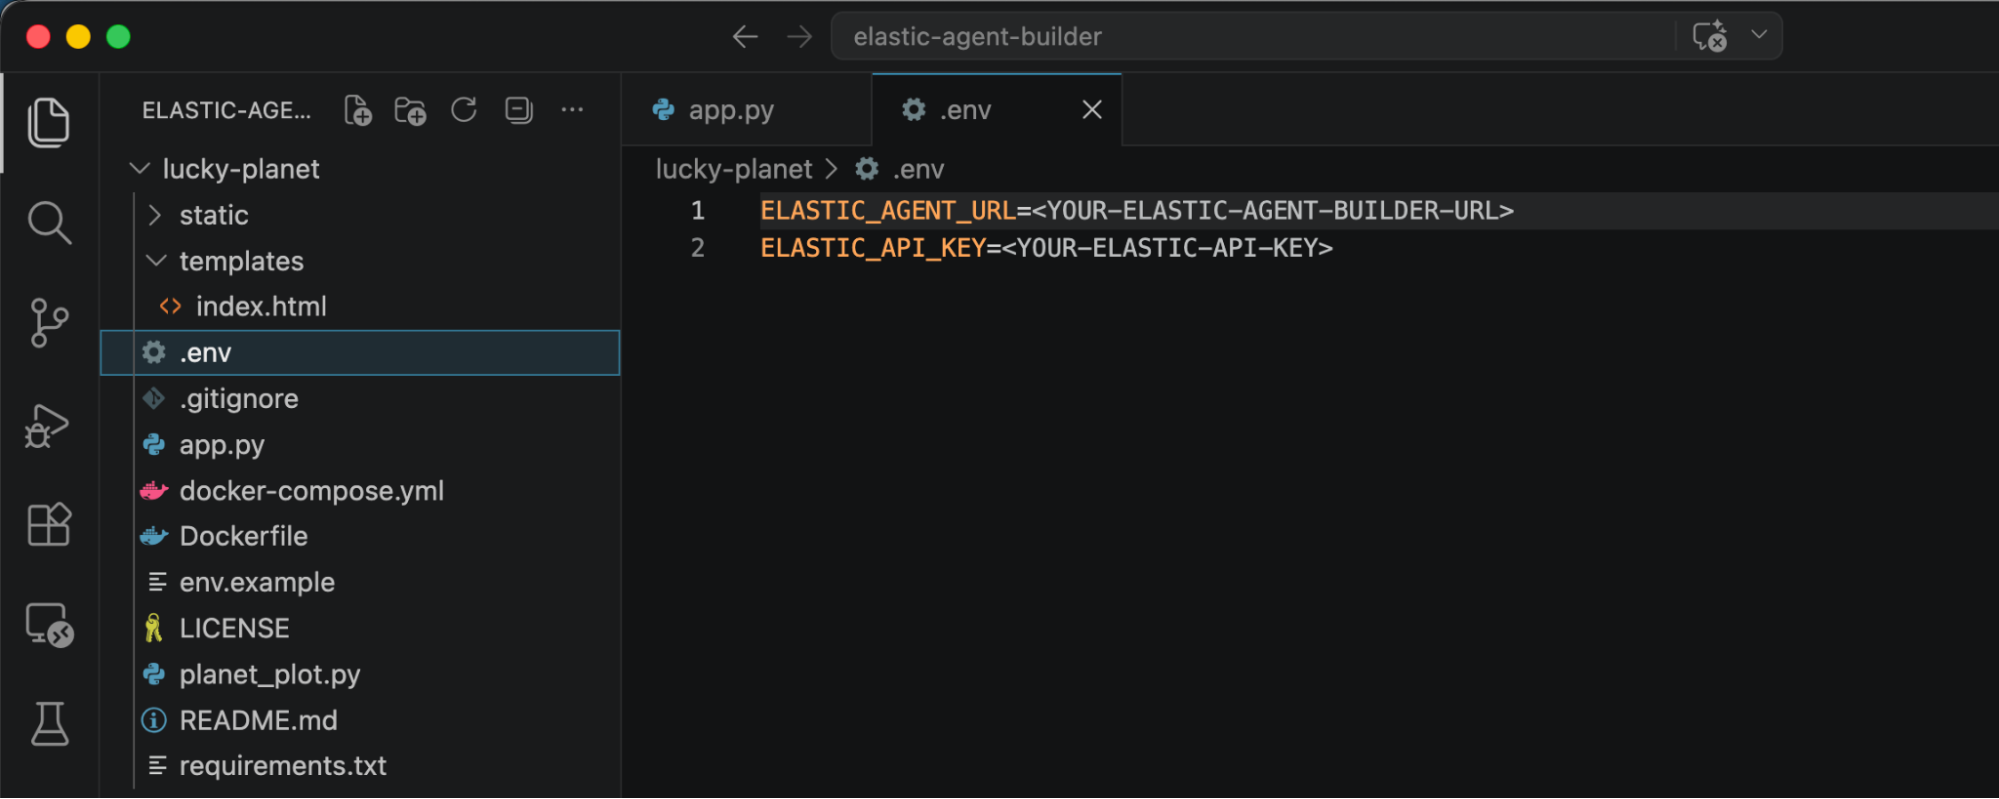This screenshot has height=799, width=1999.
Task: Click the ELASTIC-AGE... explorer section title
Action: [x=226, y=110]
